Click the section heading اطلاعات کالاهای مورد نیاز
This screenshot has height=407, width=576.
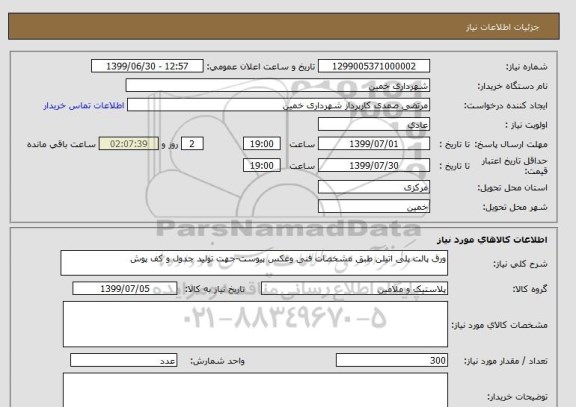pos(492,240)
